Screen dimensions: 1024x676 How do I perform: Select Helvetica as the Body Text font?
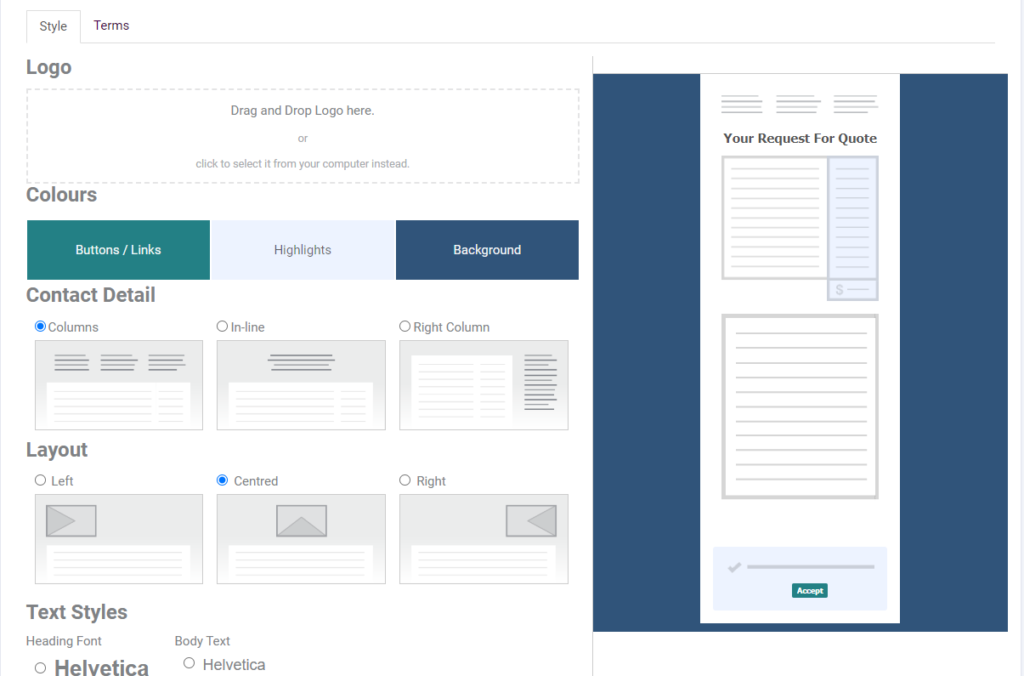[x=189, y=662]
